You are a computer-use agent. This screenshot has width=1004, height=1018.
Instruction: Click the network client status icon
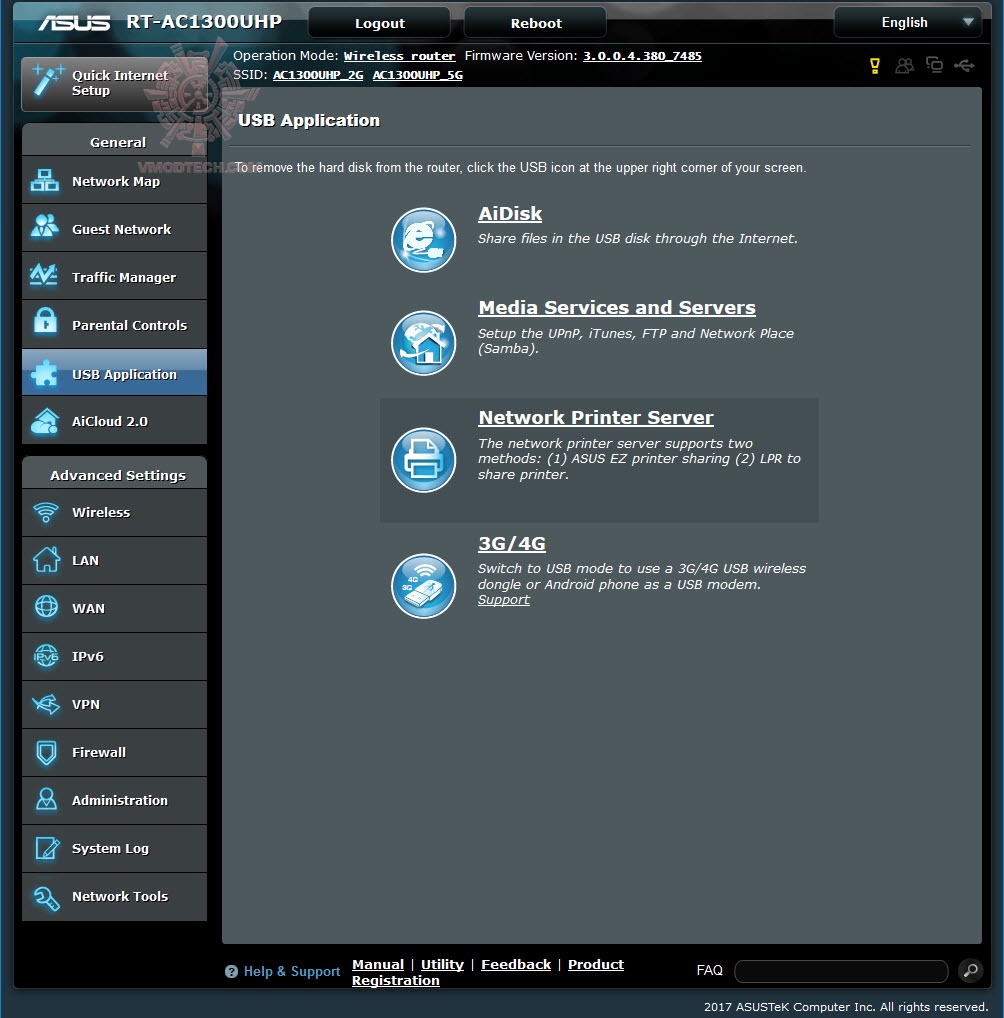click(935, 65)
